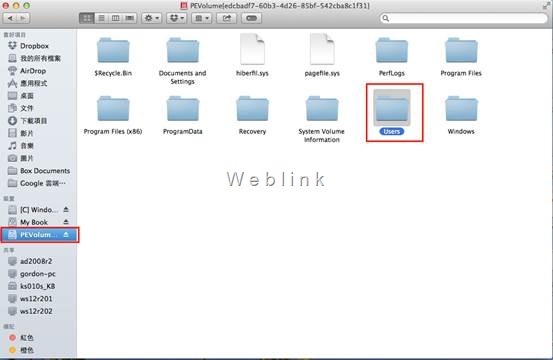Switch to Cover Flow view
553x360 pixels.
130,18
